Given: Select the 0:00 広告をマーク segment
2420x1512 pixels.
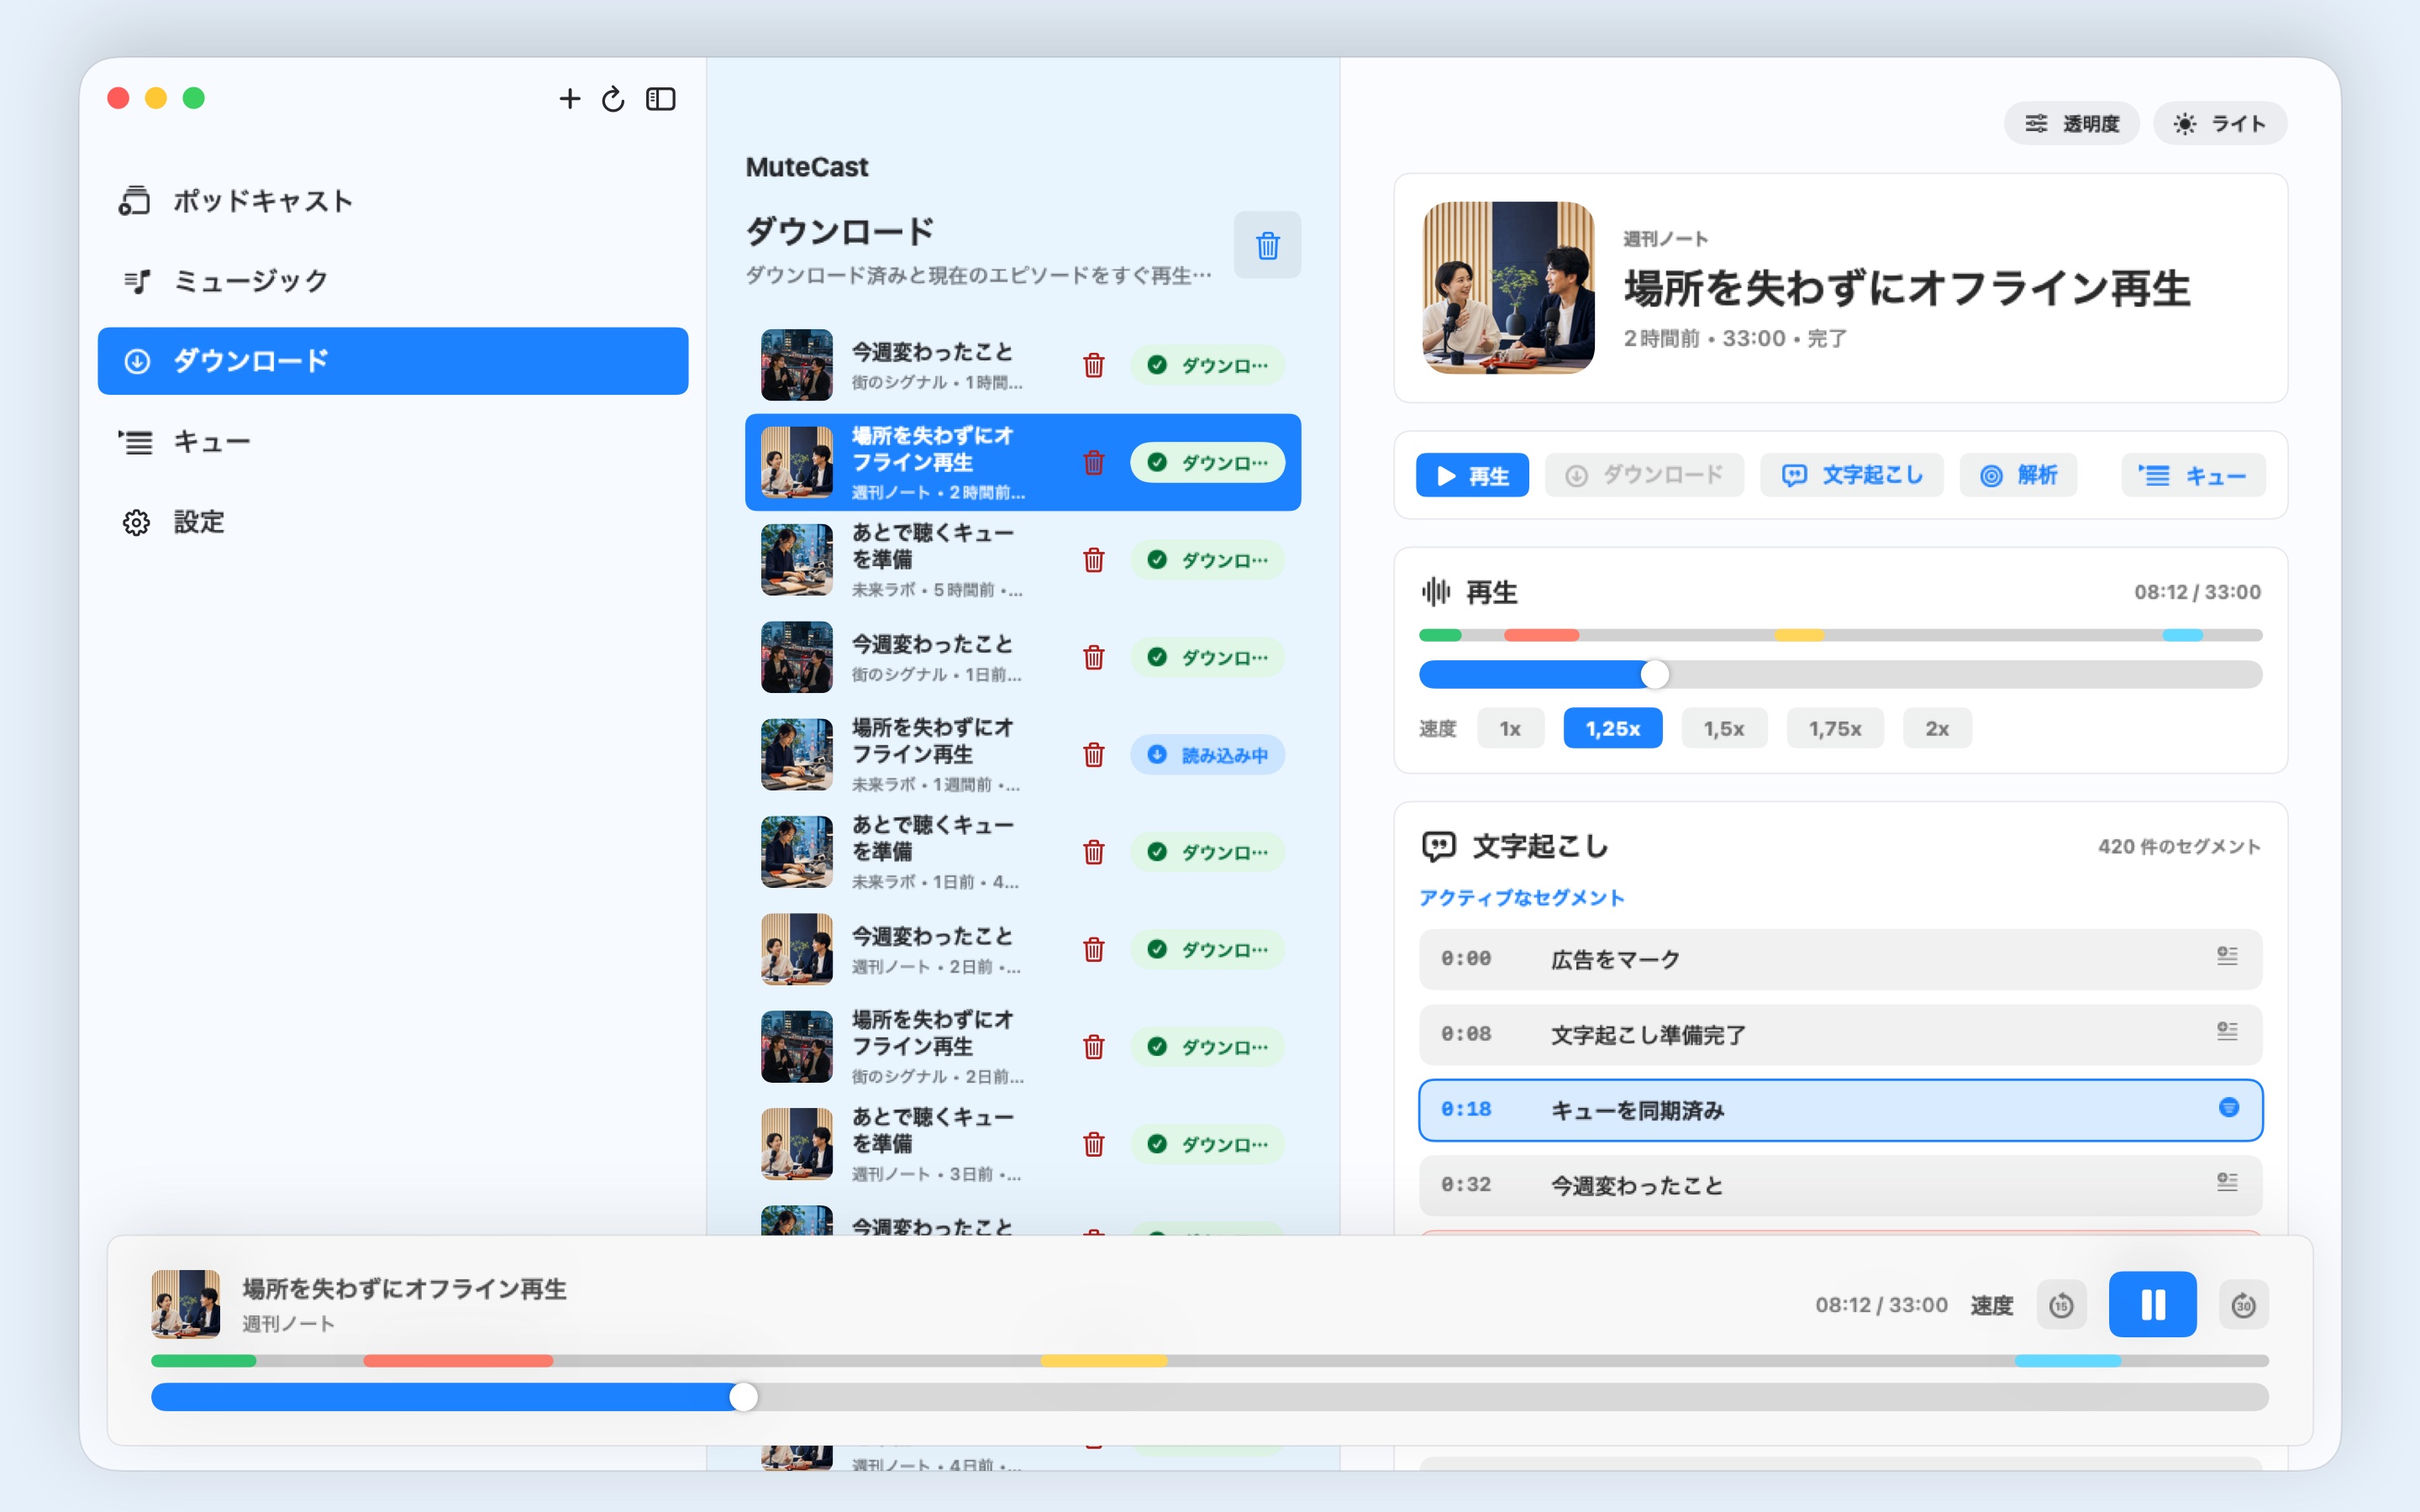Looking at the screenshot, I should (1840, 959).
